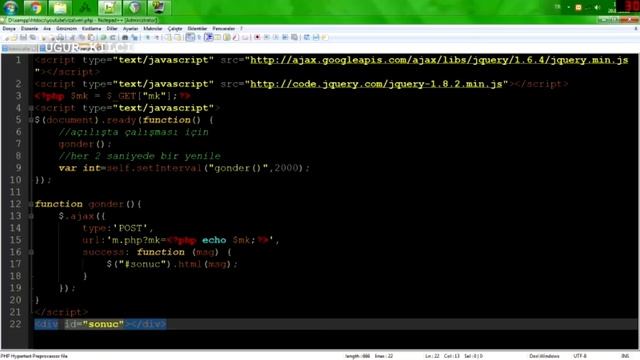Click the Save toolbar icon

(23, 38)
